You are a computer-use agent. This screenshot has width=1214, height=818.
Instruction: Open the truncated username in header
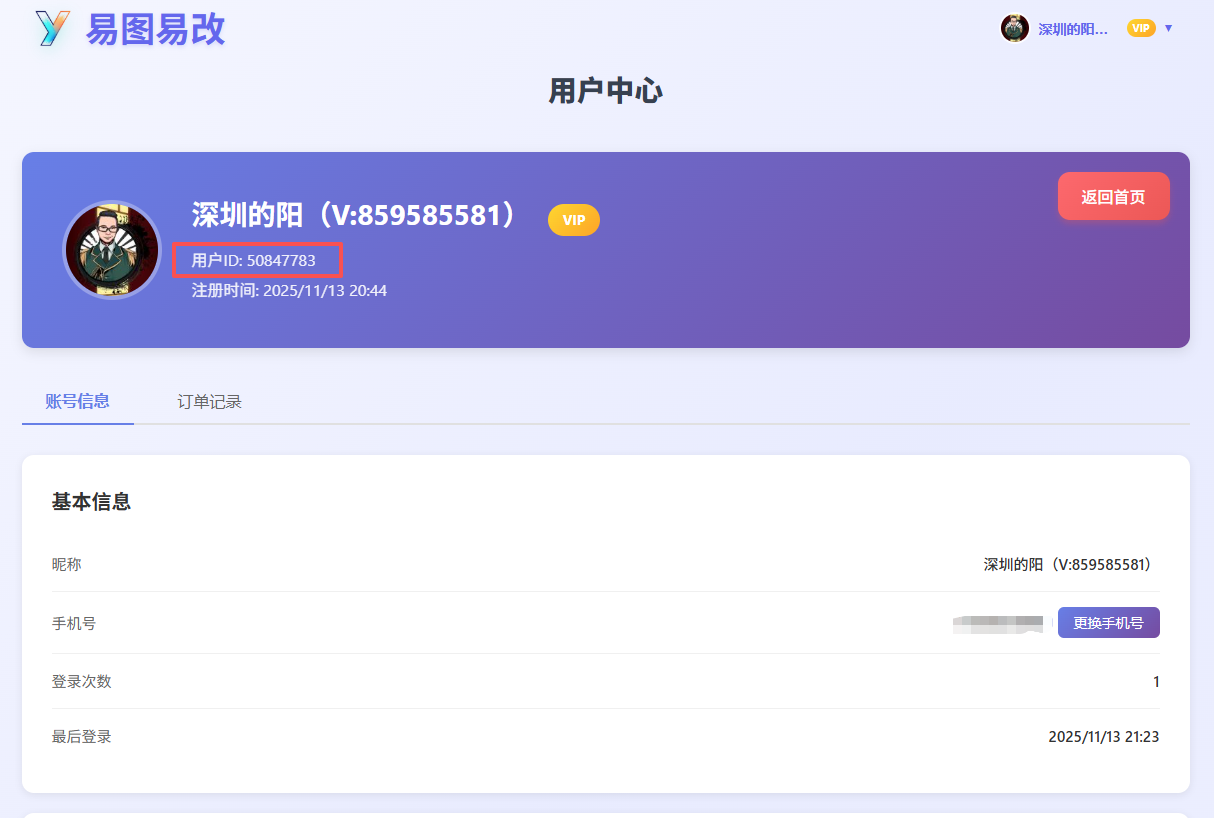1072,29
